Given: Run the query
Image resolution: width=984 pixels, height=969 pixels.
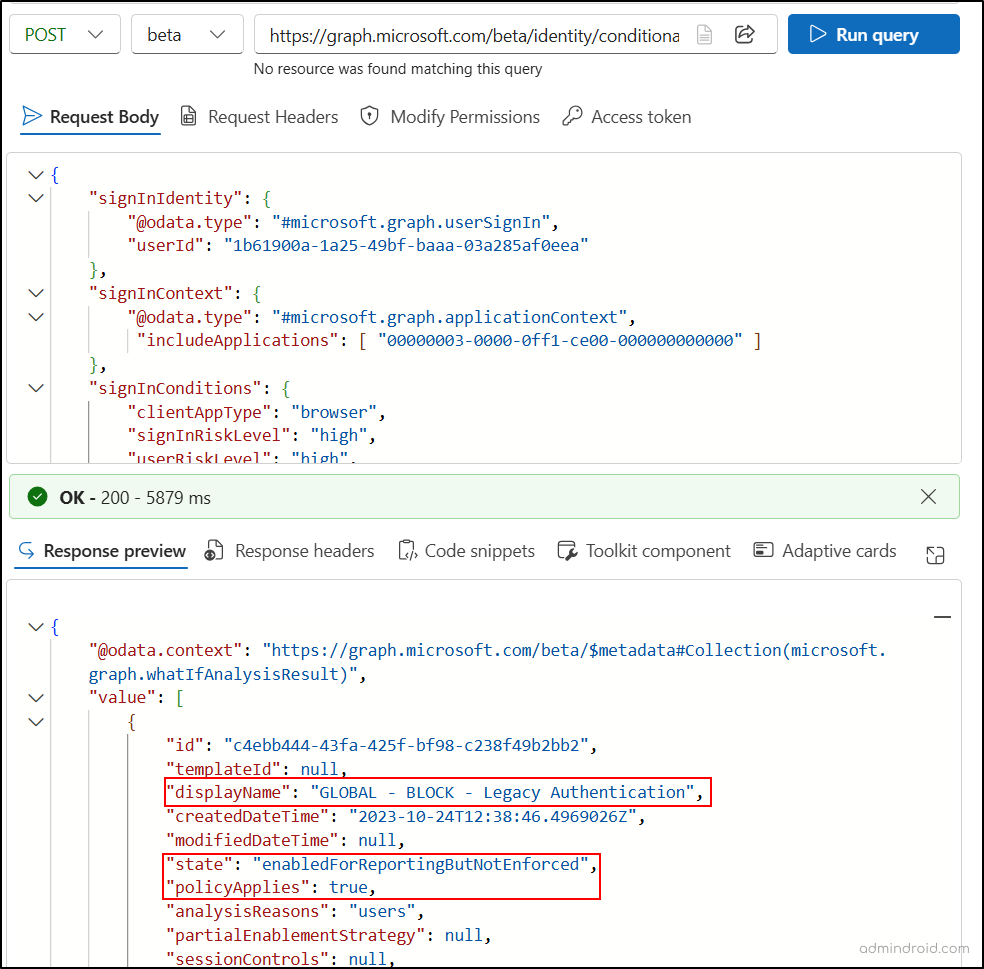Looking at the screenshot, I should pyautogui.click(x=874, y=35).
